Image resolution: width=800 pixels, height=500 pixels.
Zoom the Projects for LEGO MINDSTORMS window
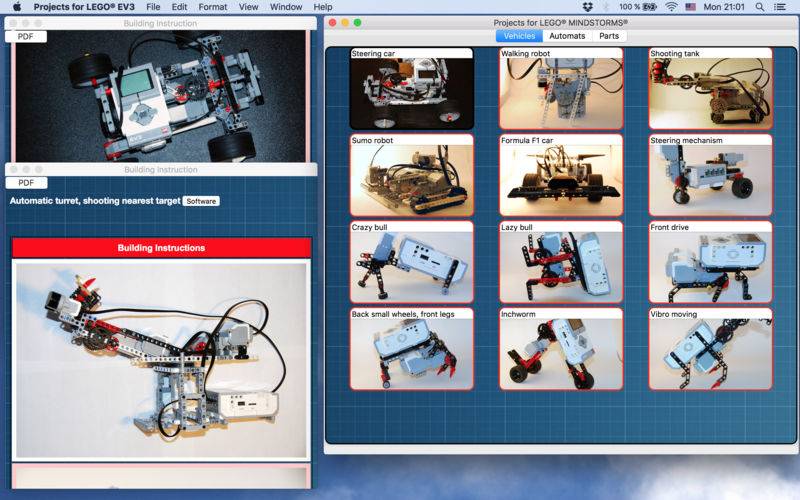(x=358, y=22)
